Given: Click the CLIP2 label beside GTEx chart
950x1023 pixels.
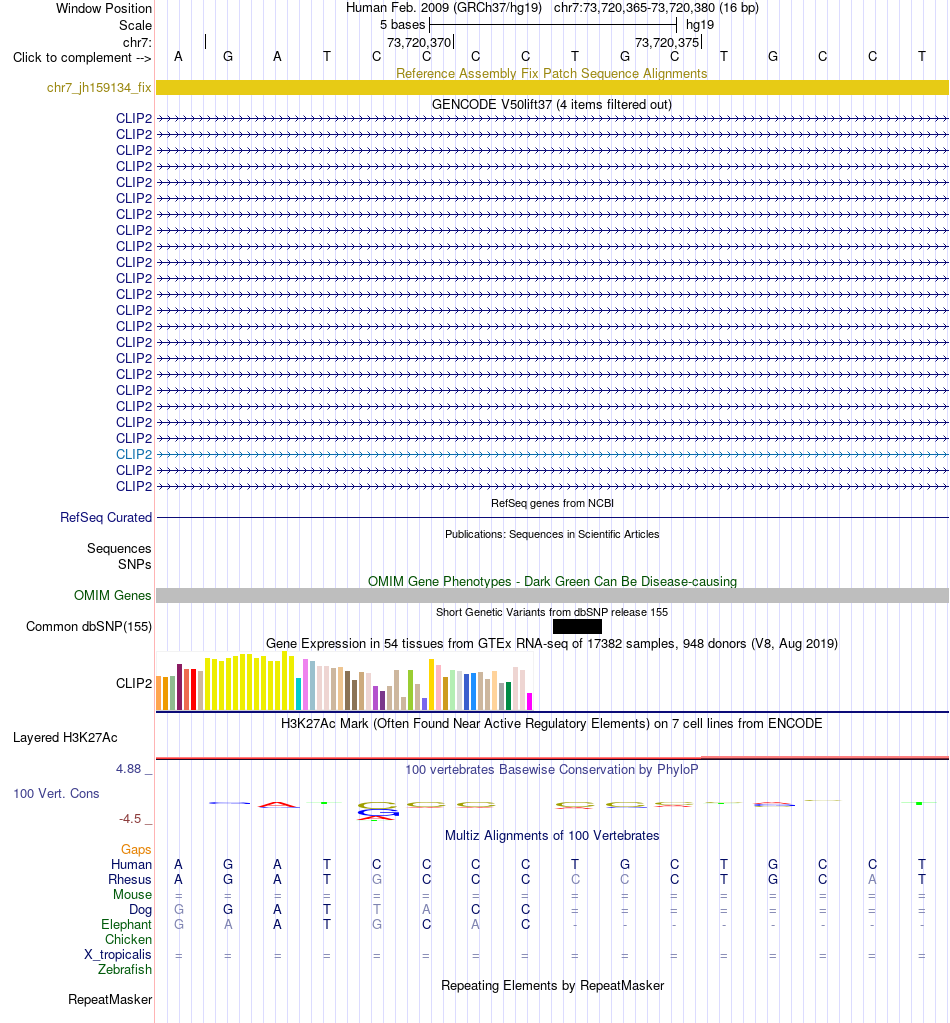Looking at the screenshot, I should tap(134, 683).
